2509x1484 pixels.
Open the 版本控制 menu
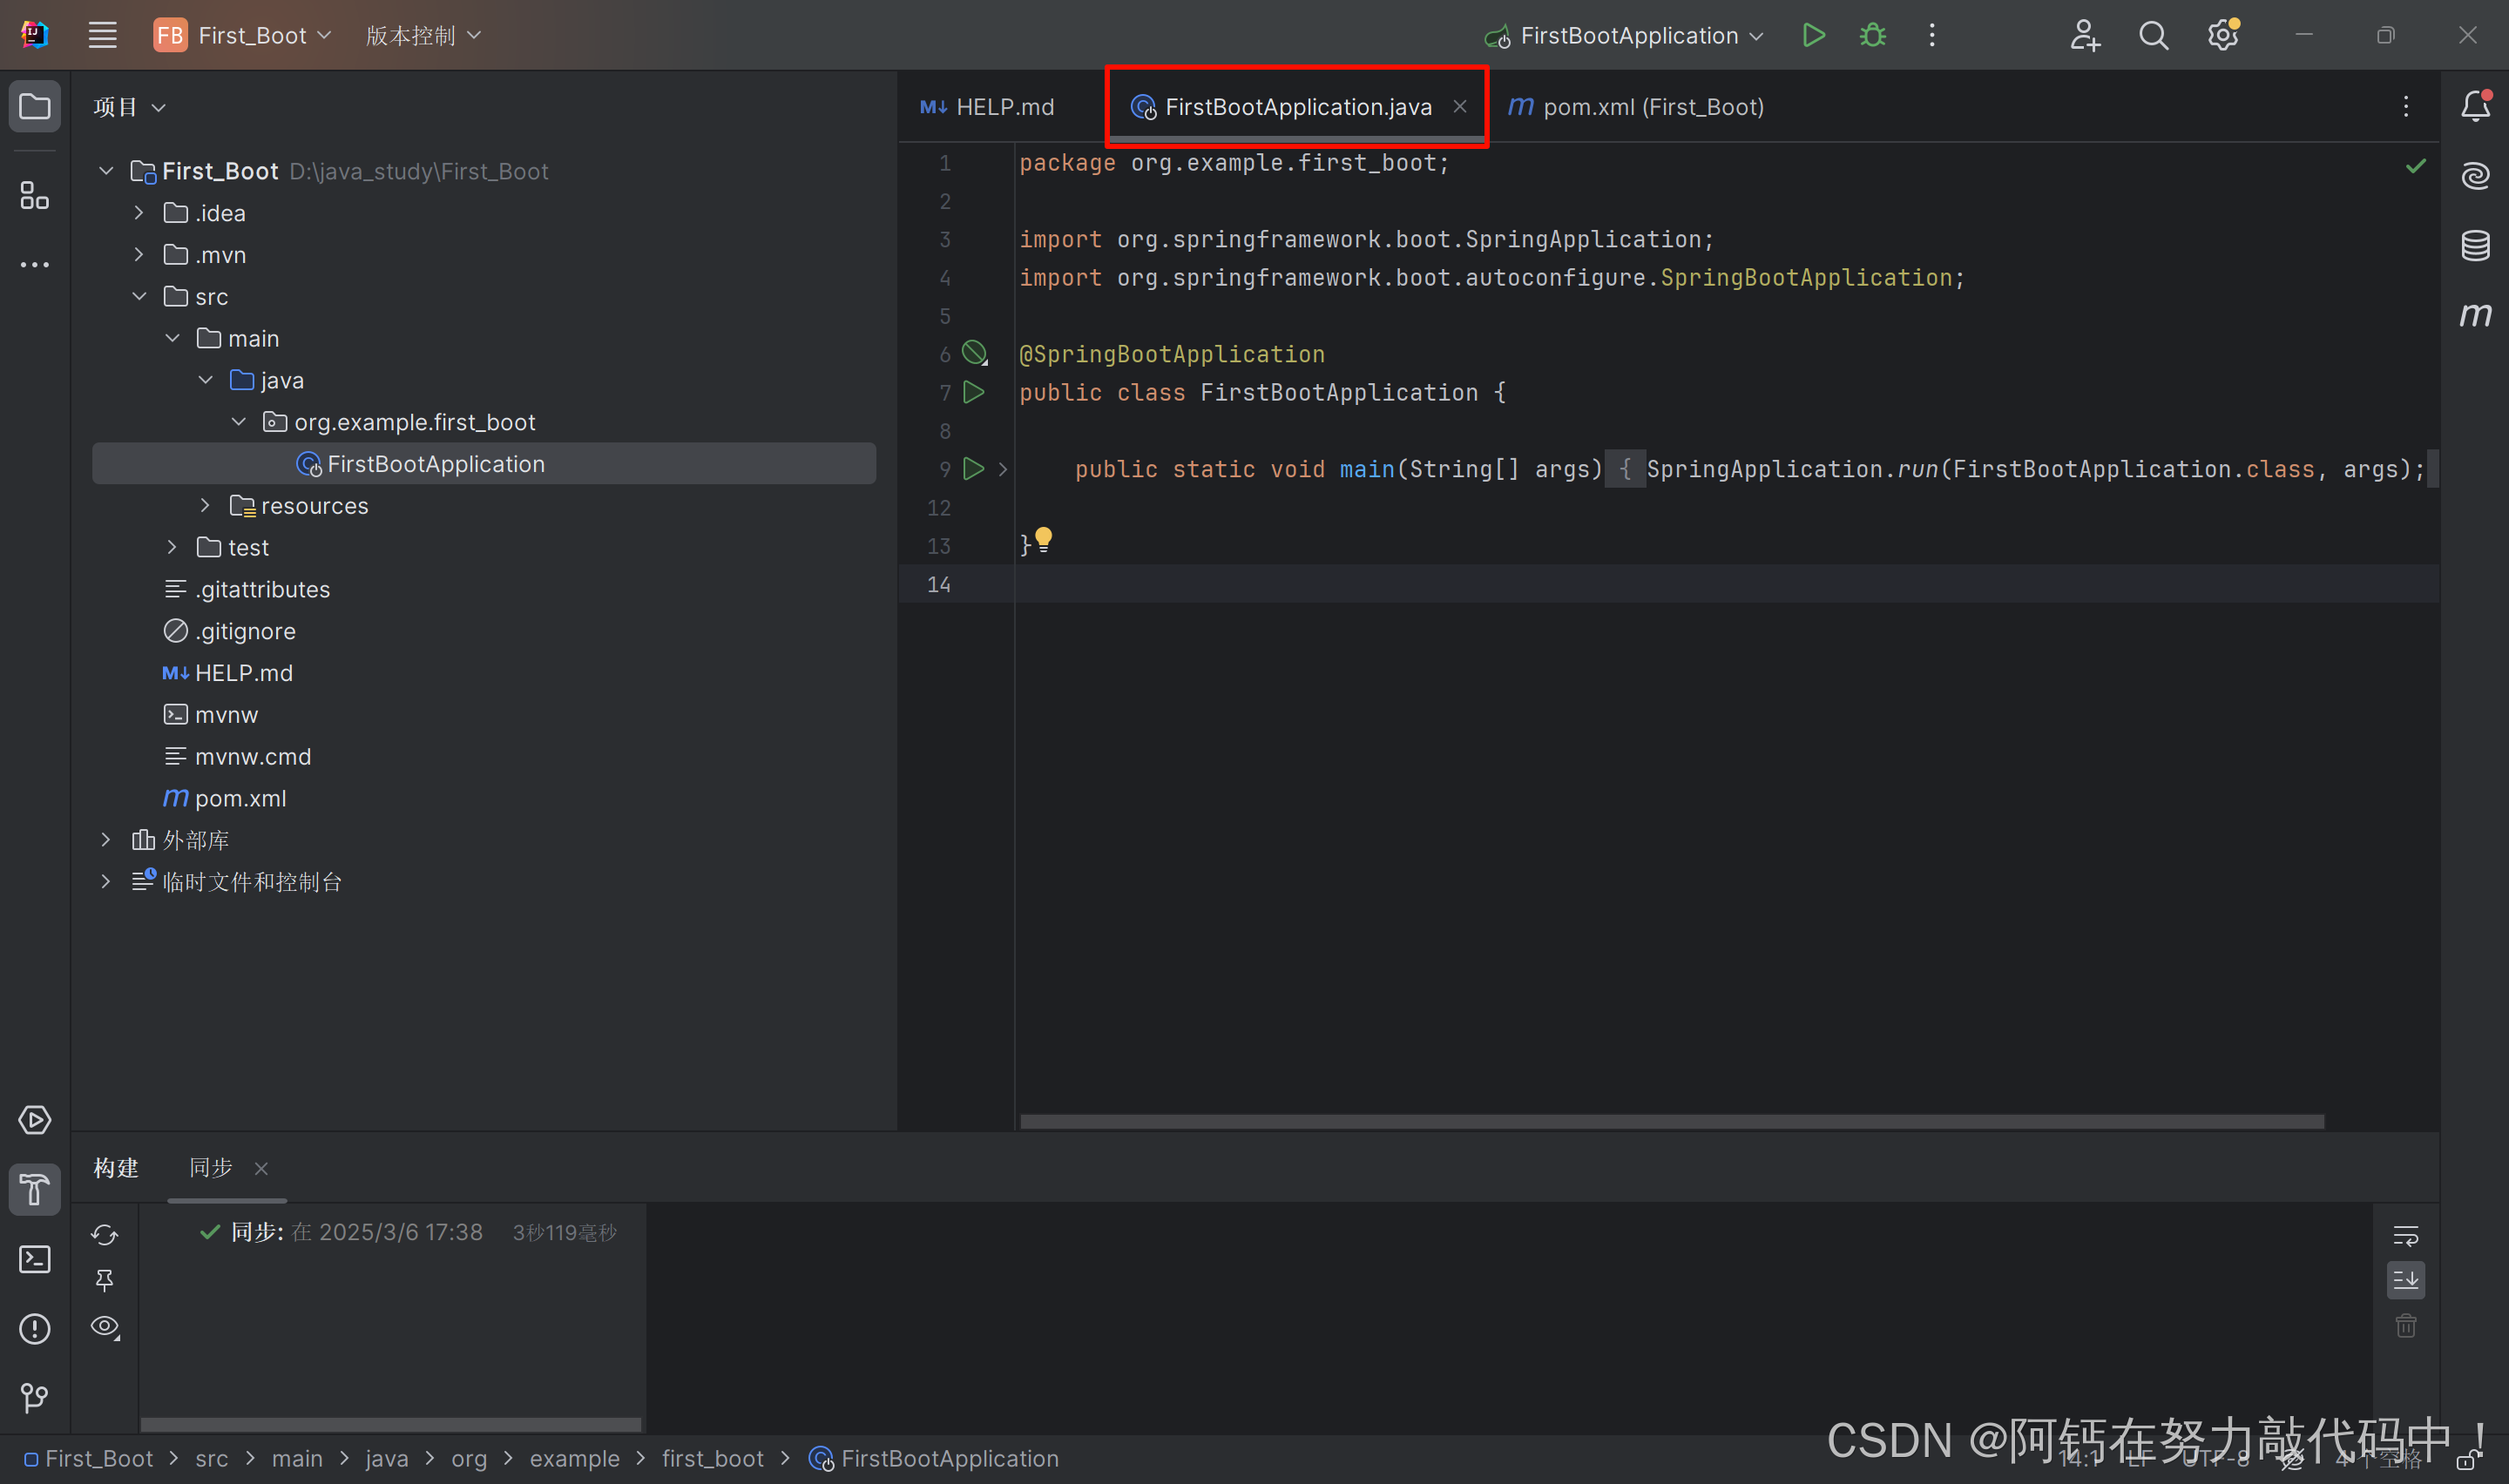(x=422, y=36)
